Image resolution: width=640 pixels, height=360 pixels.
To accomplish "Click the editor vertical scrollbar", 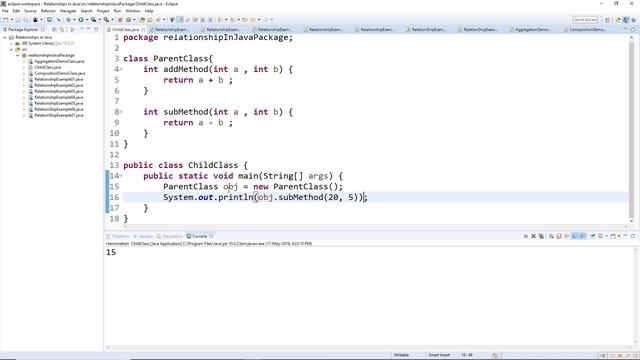I will (x=632, y=129).
